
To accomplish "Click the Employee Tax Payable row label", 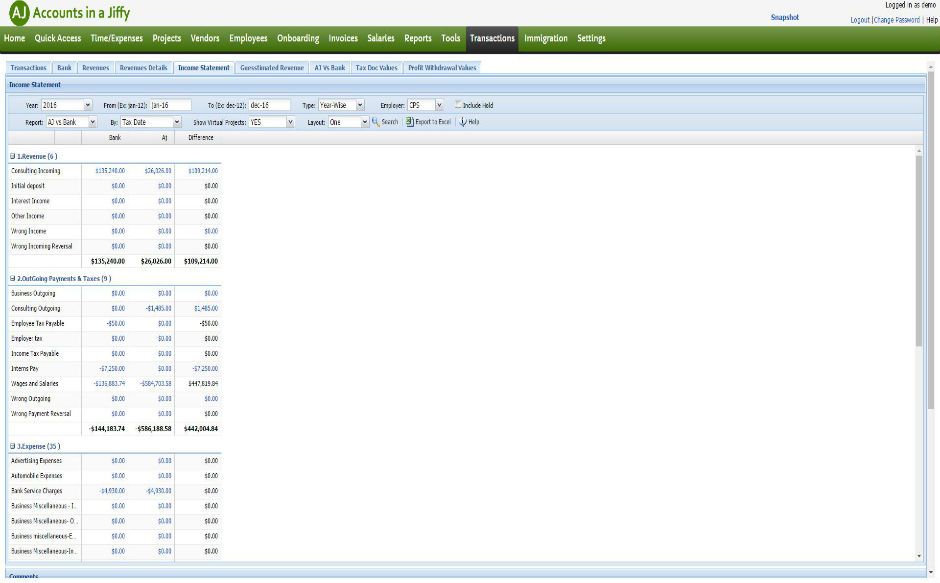I will [37, 323].
